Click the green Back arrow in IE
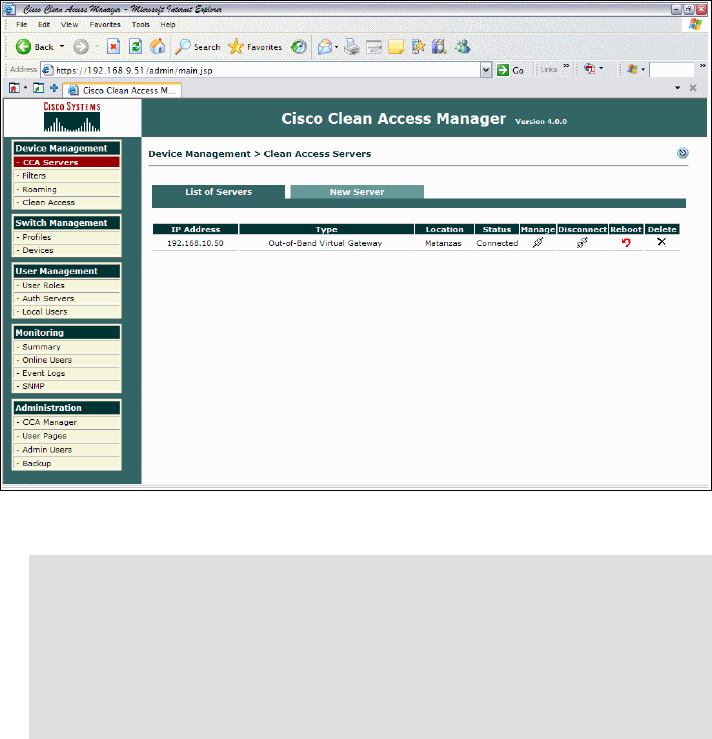712x739 pixels. coord(23,47)
